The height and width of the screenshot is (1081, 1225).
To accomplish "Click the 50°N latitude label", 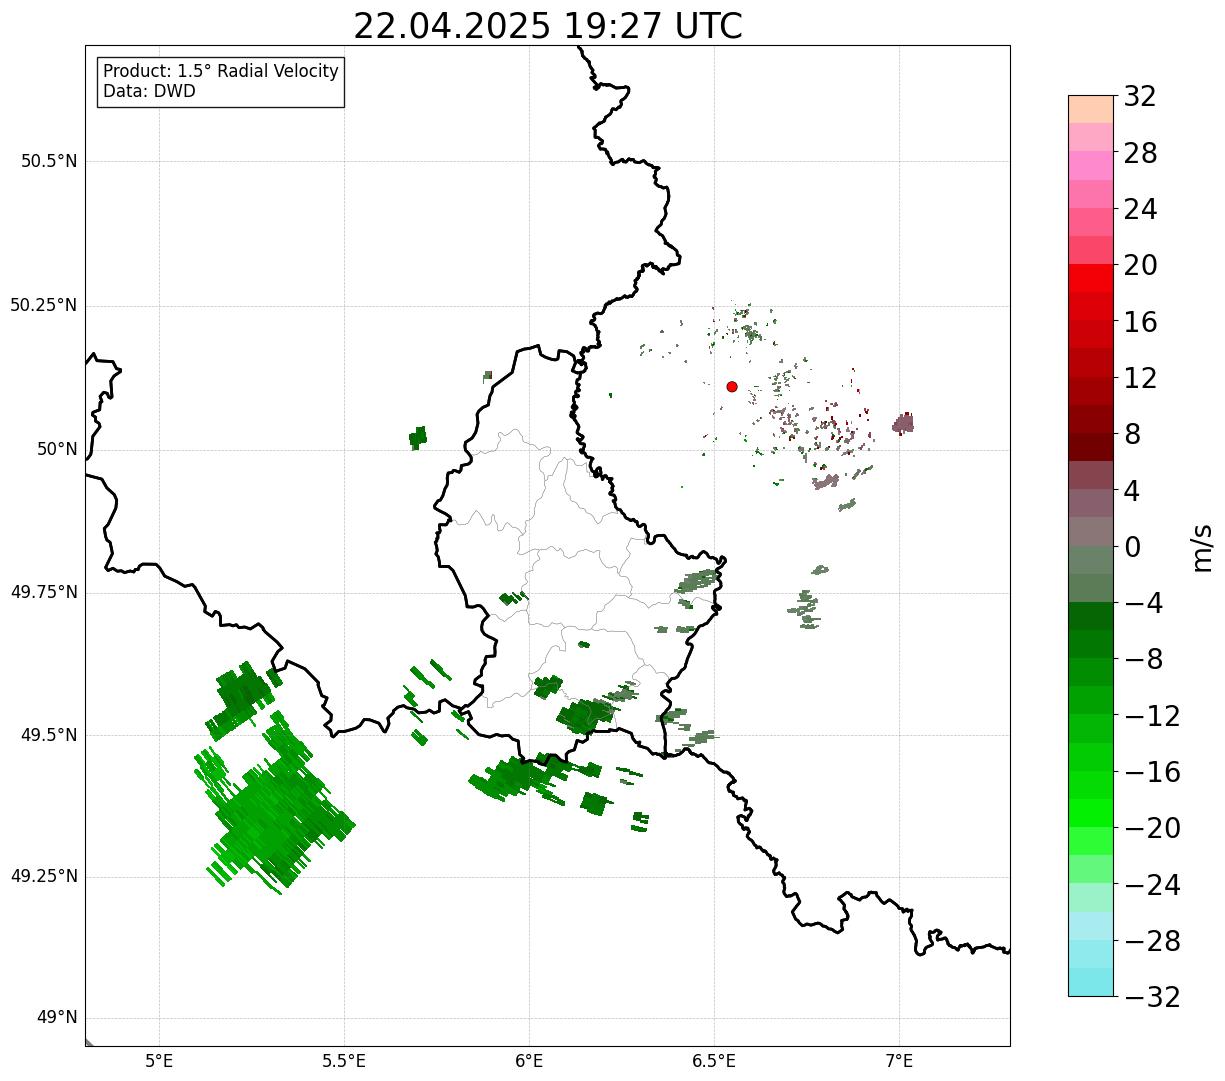I will tap(57, 449).
